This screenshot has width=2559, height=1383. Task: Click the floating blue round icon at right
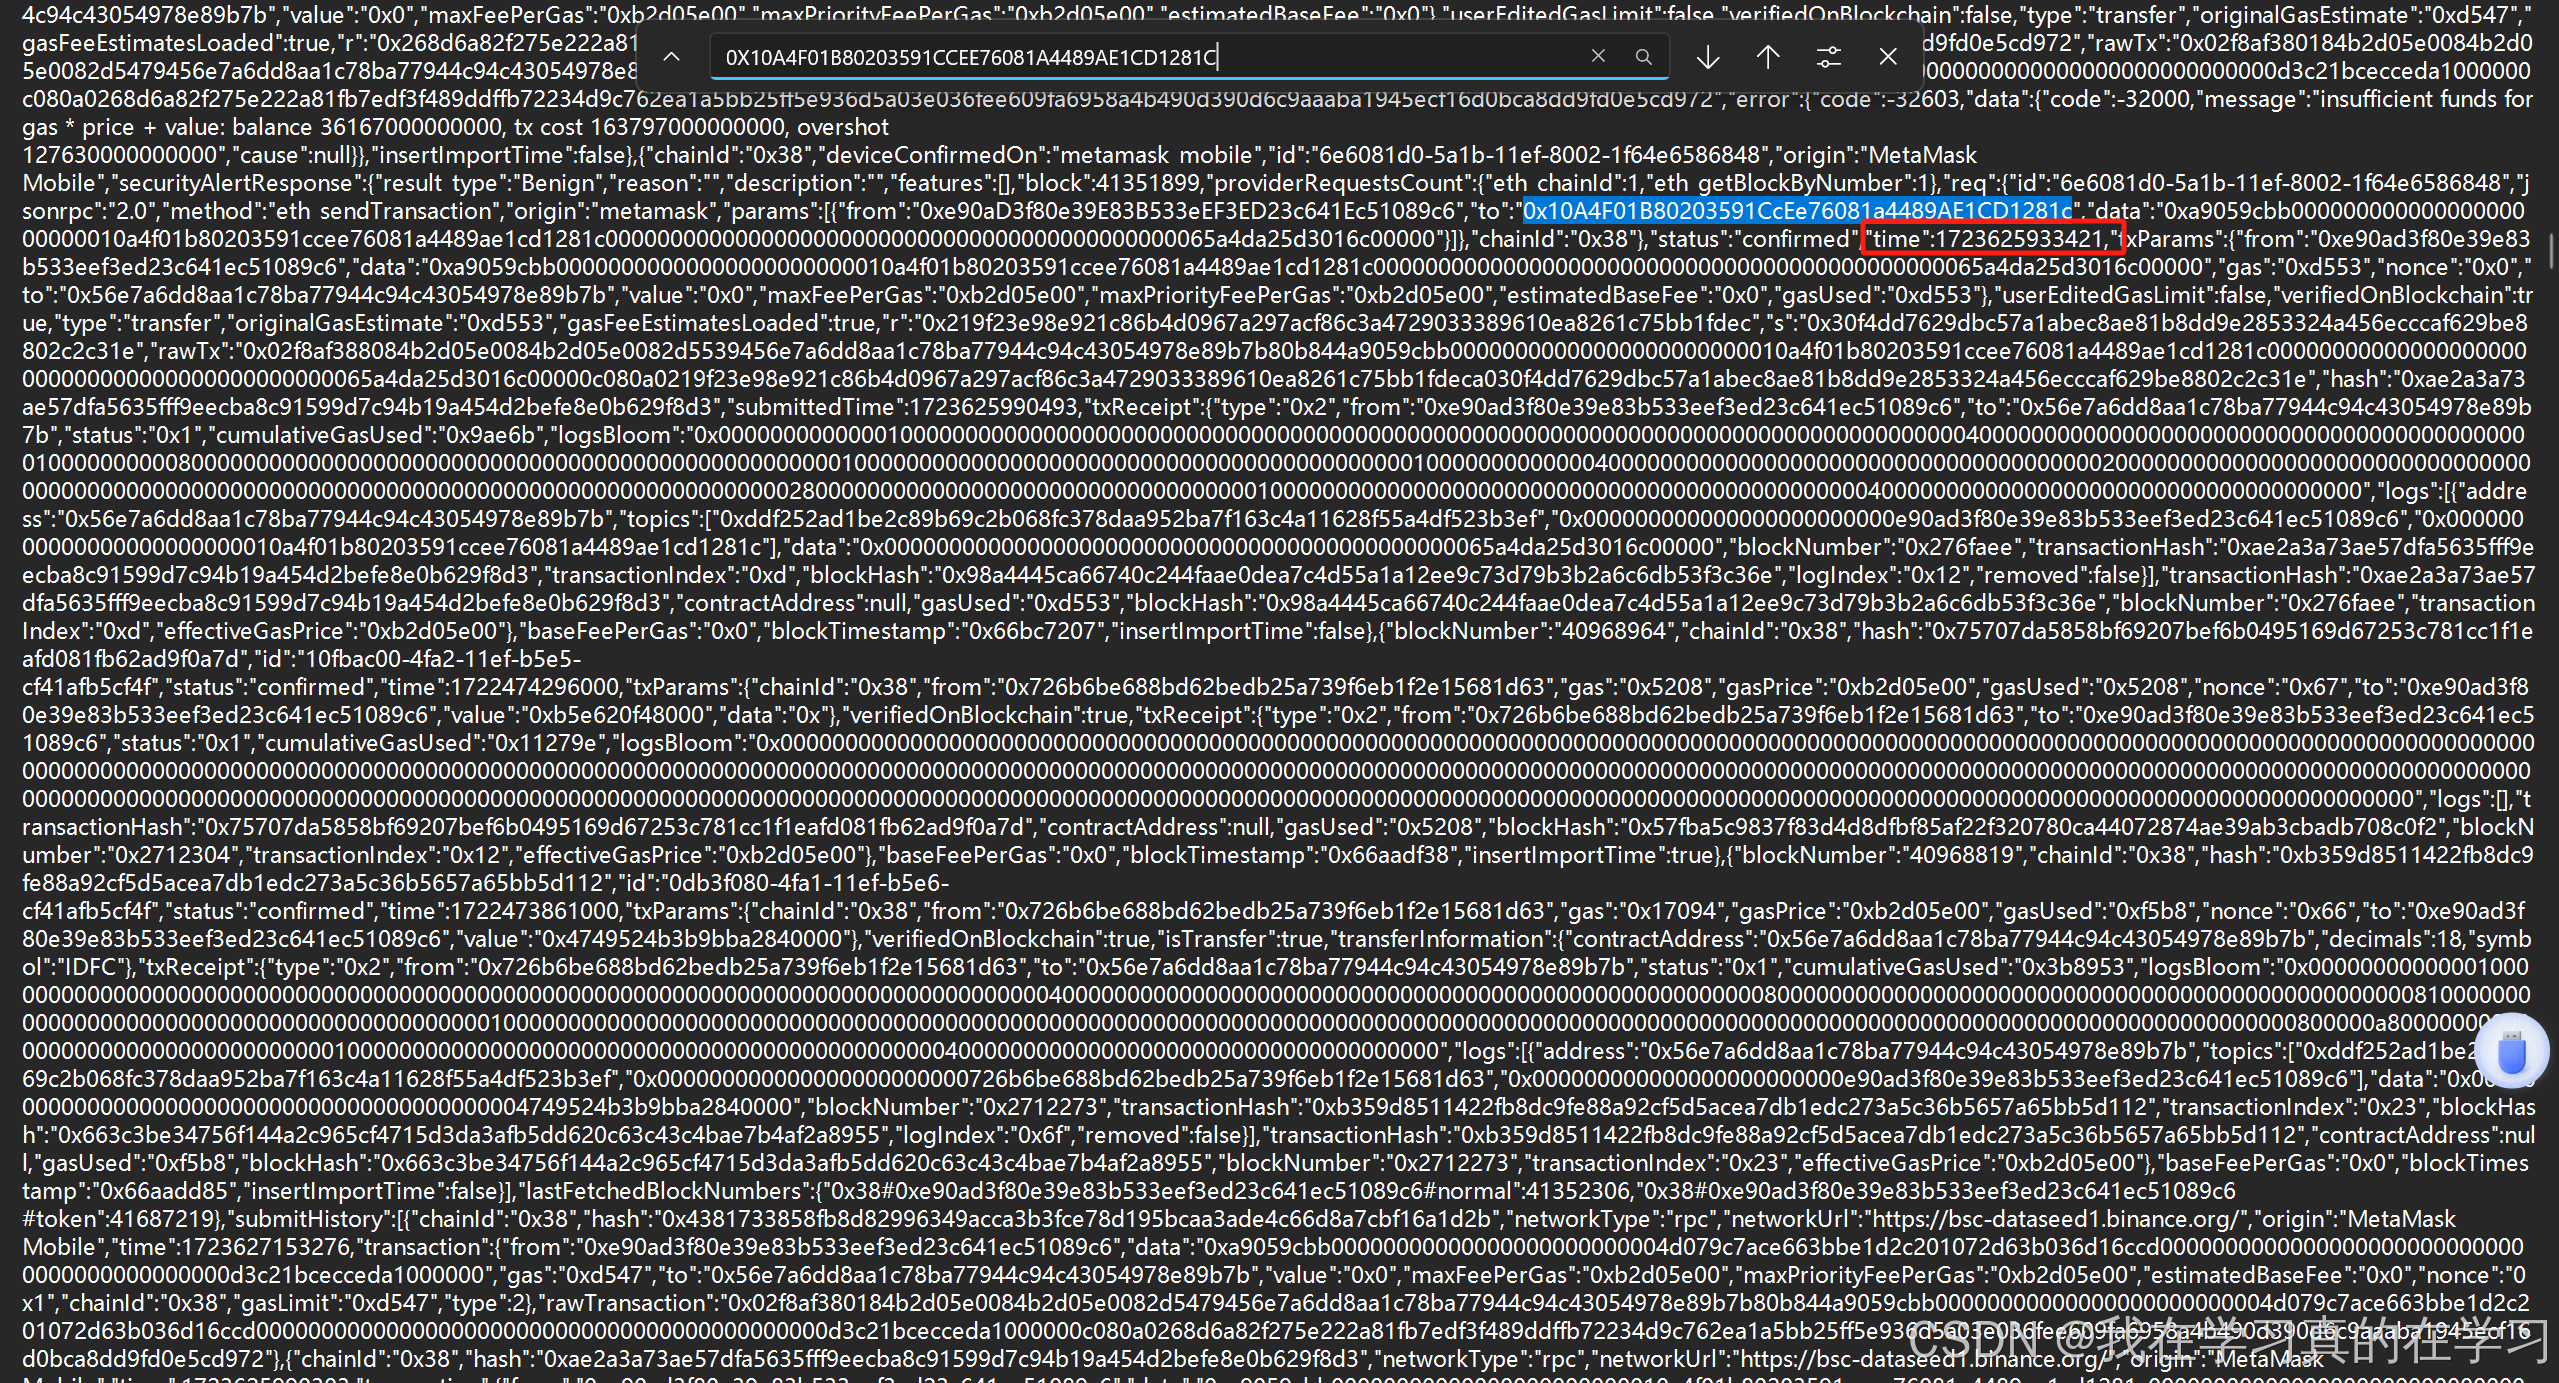(x=2511, y=1051)
